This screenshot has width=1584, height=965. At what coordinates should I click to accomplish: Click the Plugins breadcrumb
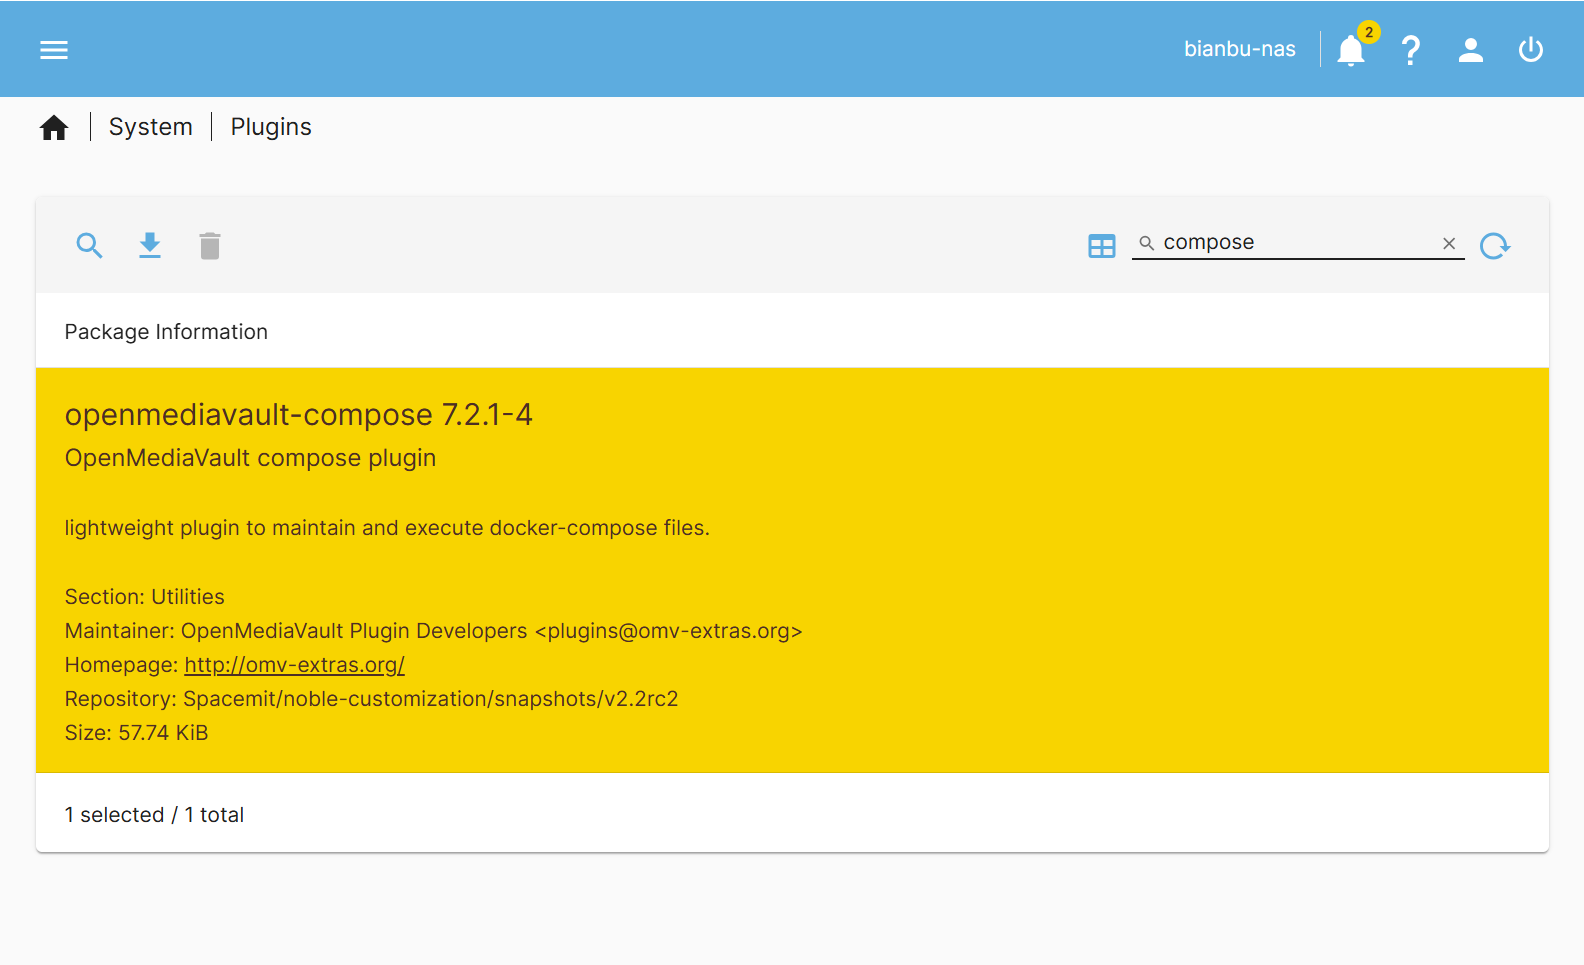[271, 127]
